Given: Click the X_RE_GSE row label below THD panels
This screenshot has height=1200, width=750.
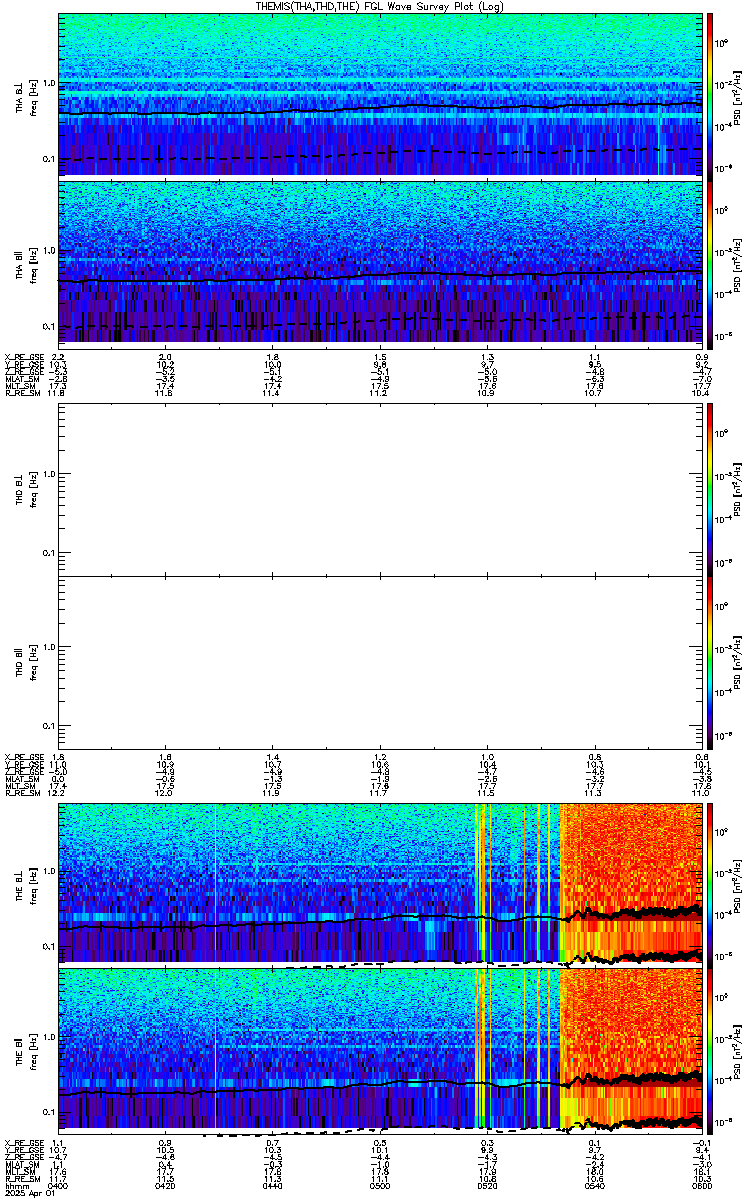Looking at the screenshot, I should pos(22,756).
